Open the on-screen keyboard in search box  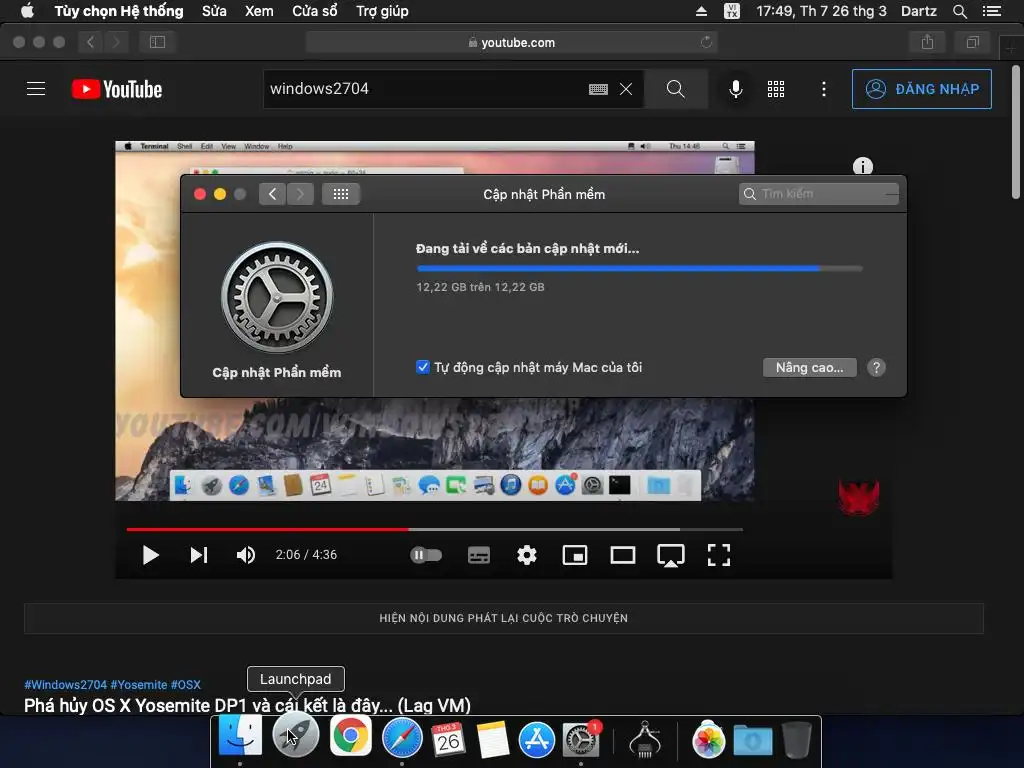598,89
